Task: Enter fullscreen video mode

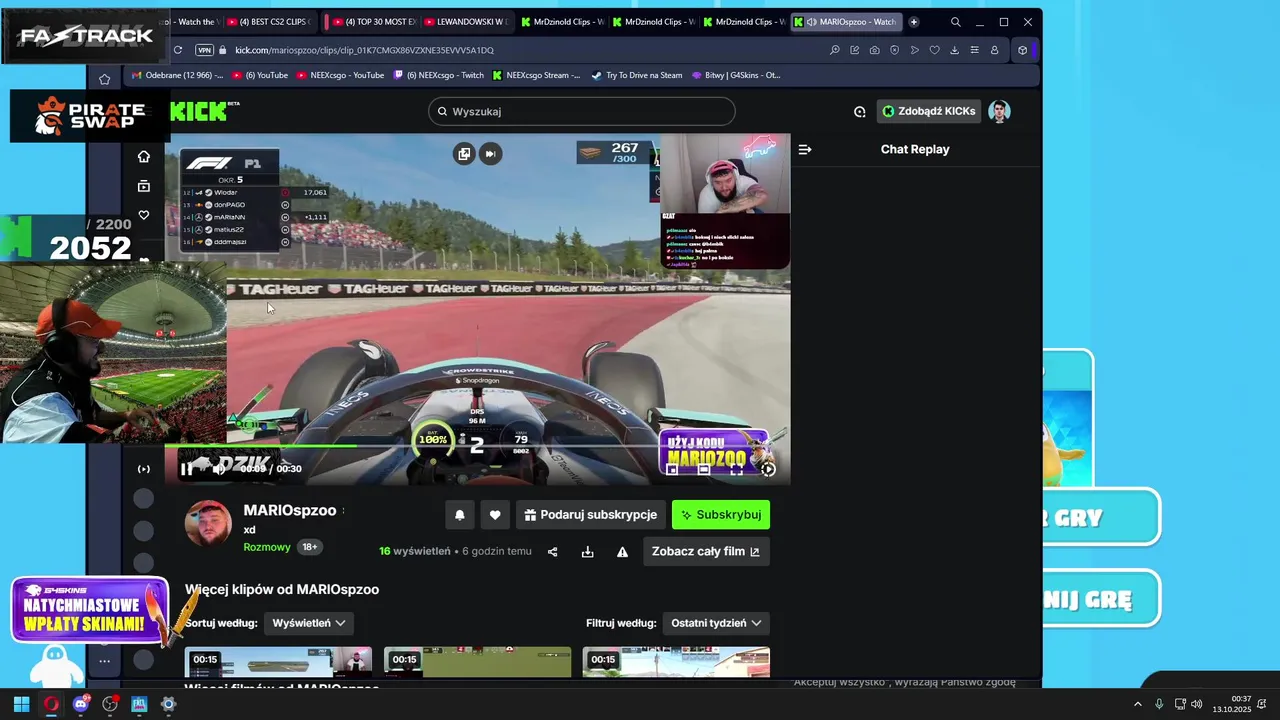Action: [x=736, y=469]
